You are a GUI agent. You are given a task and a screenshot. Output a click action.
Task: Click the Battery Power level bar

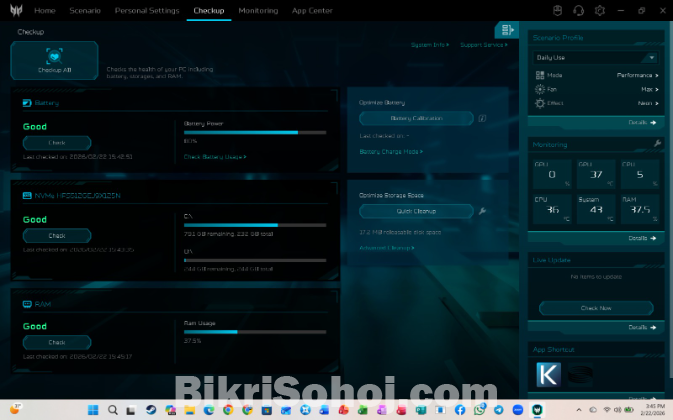(x=255, y=133)
